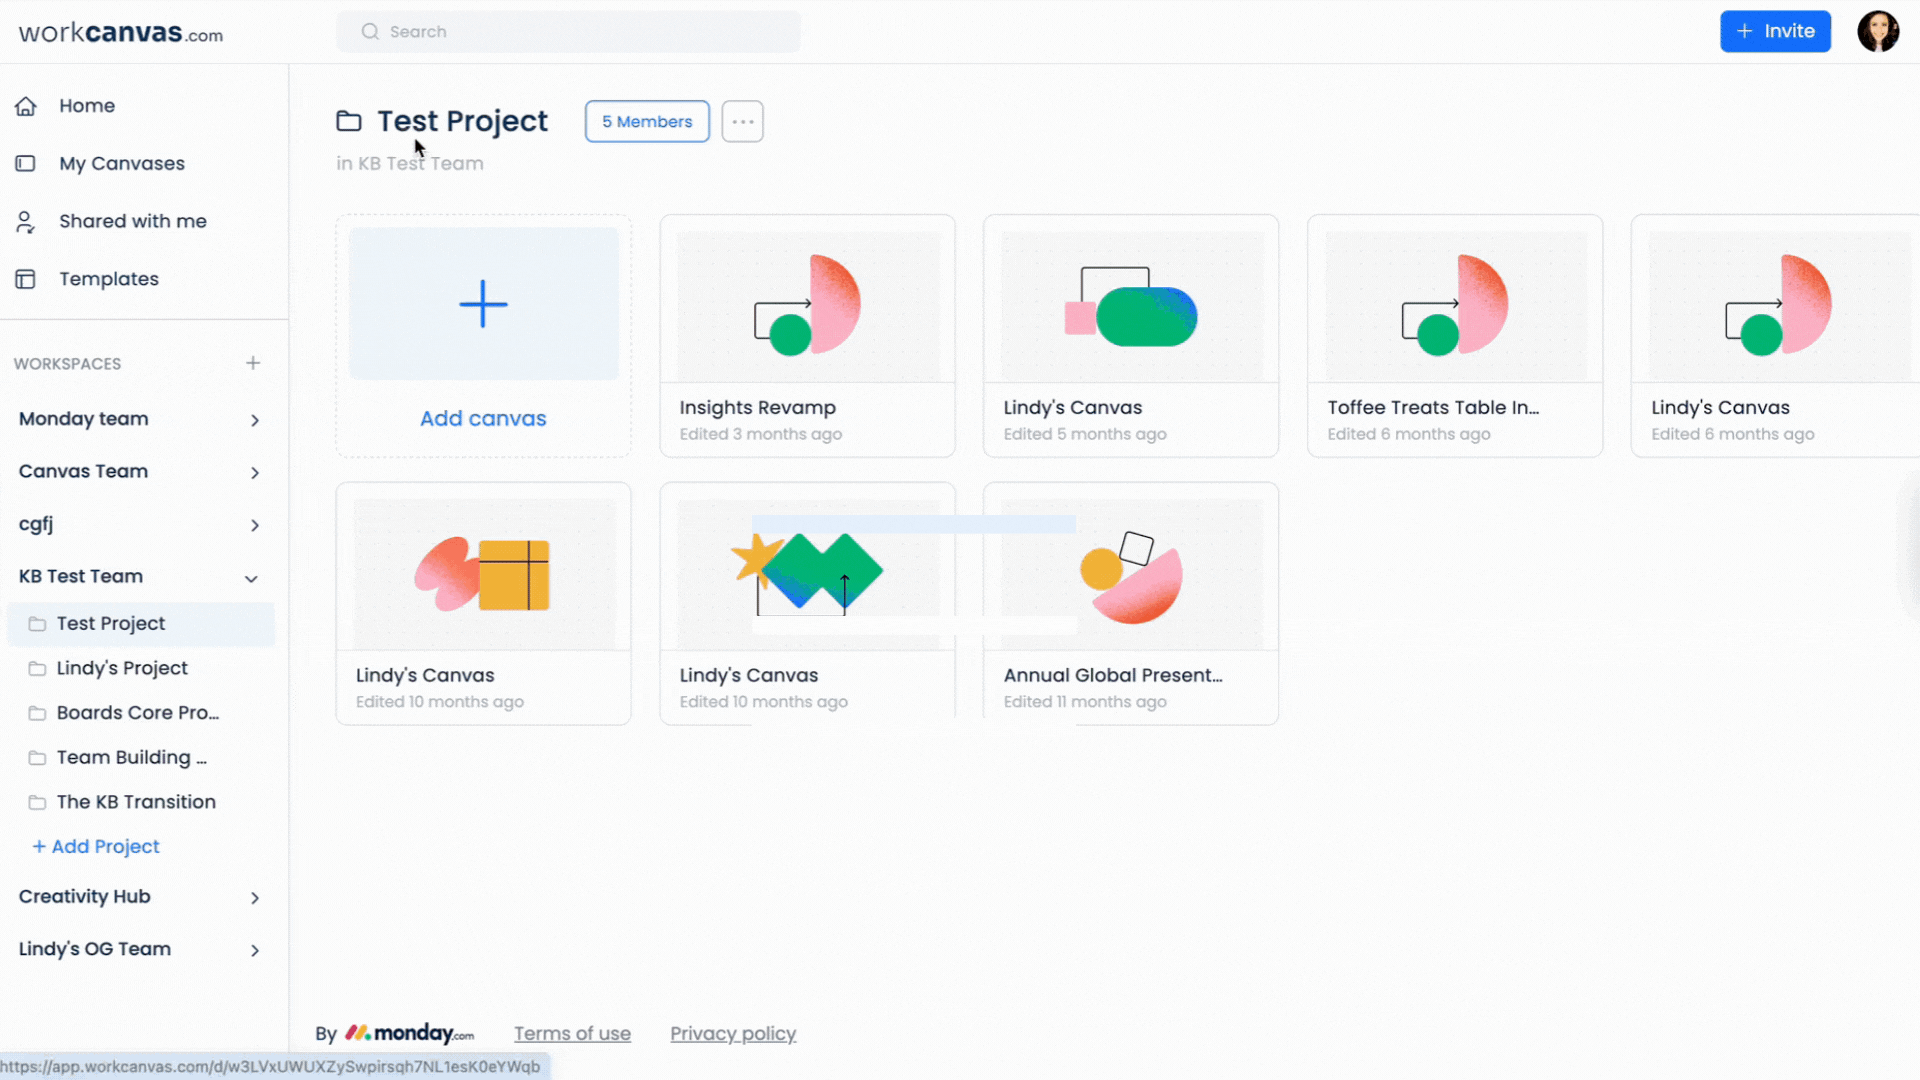Click the monday.com logo in footer
The width and height of the screenshot is (1920, 1080).
[x=410, y=1034]
